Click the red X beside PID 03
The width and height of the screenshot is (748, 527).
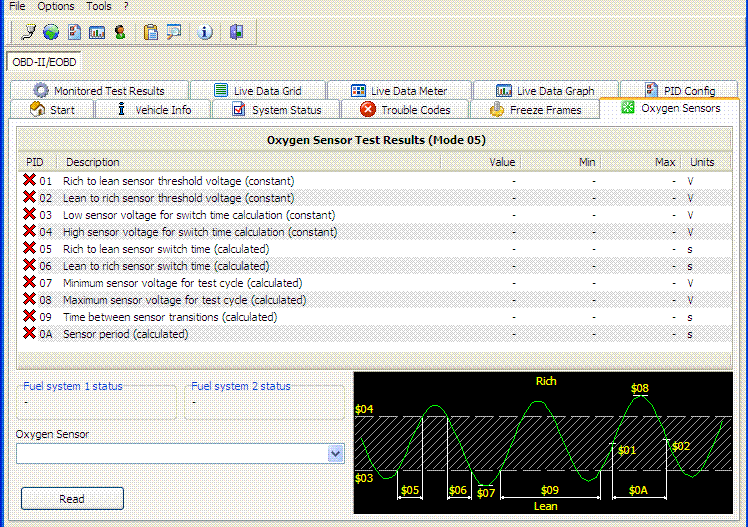tap(30, 214)
